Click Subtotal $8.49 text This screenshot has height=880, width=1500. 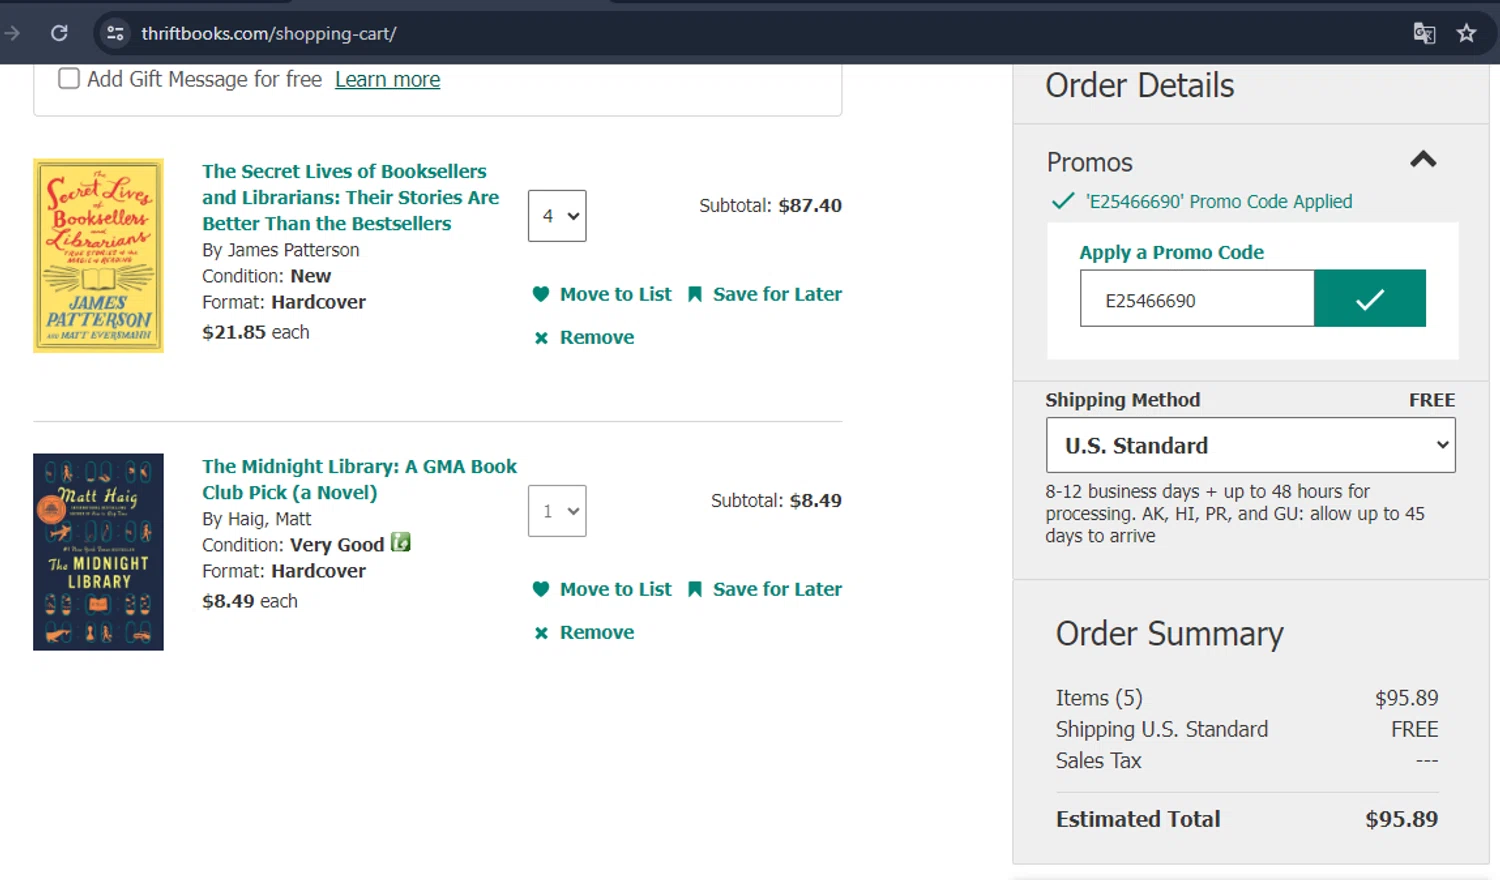point(776,500)
